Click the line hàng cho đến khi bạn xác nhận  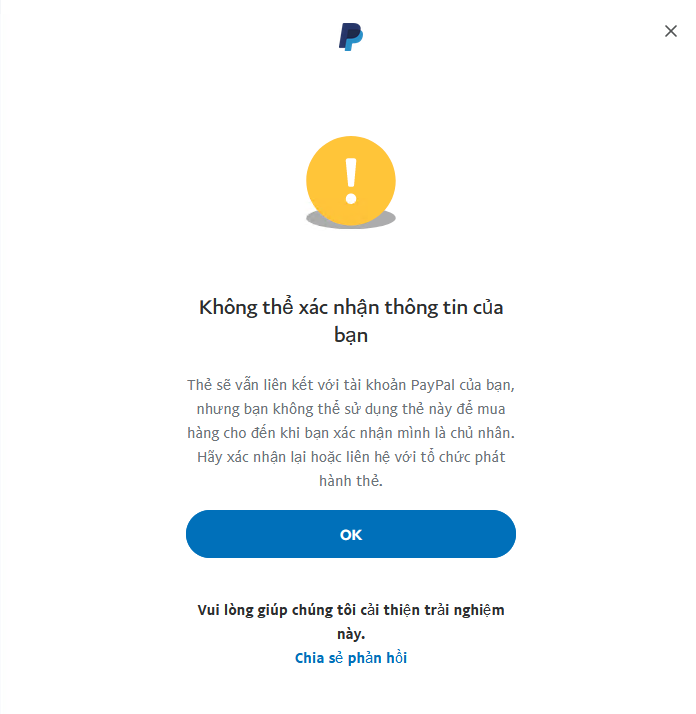pyautogui.click(x=351, y=433)
